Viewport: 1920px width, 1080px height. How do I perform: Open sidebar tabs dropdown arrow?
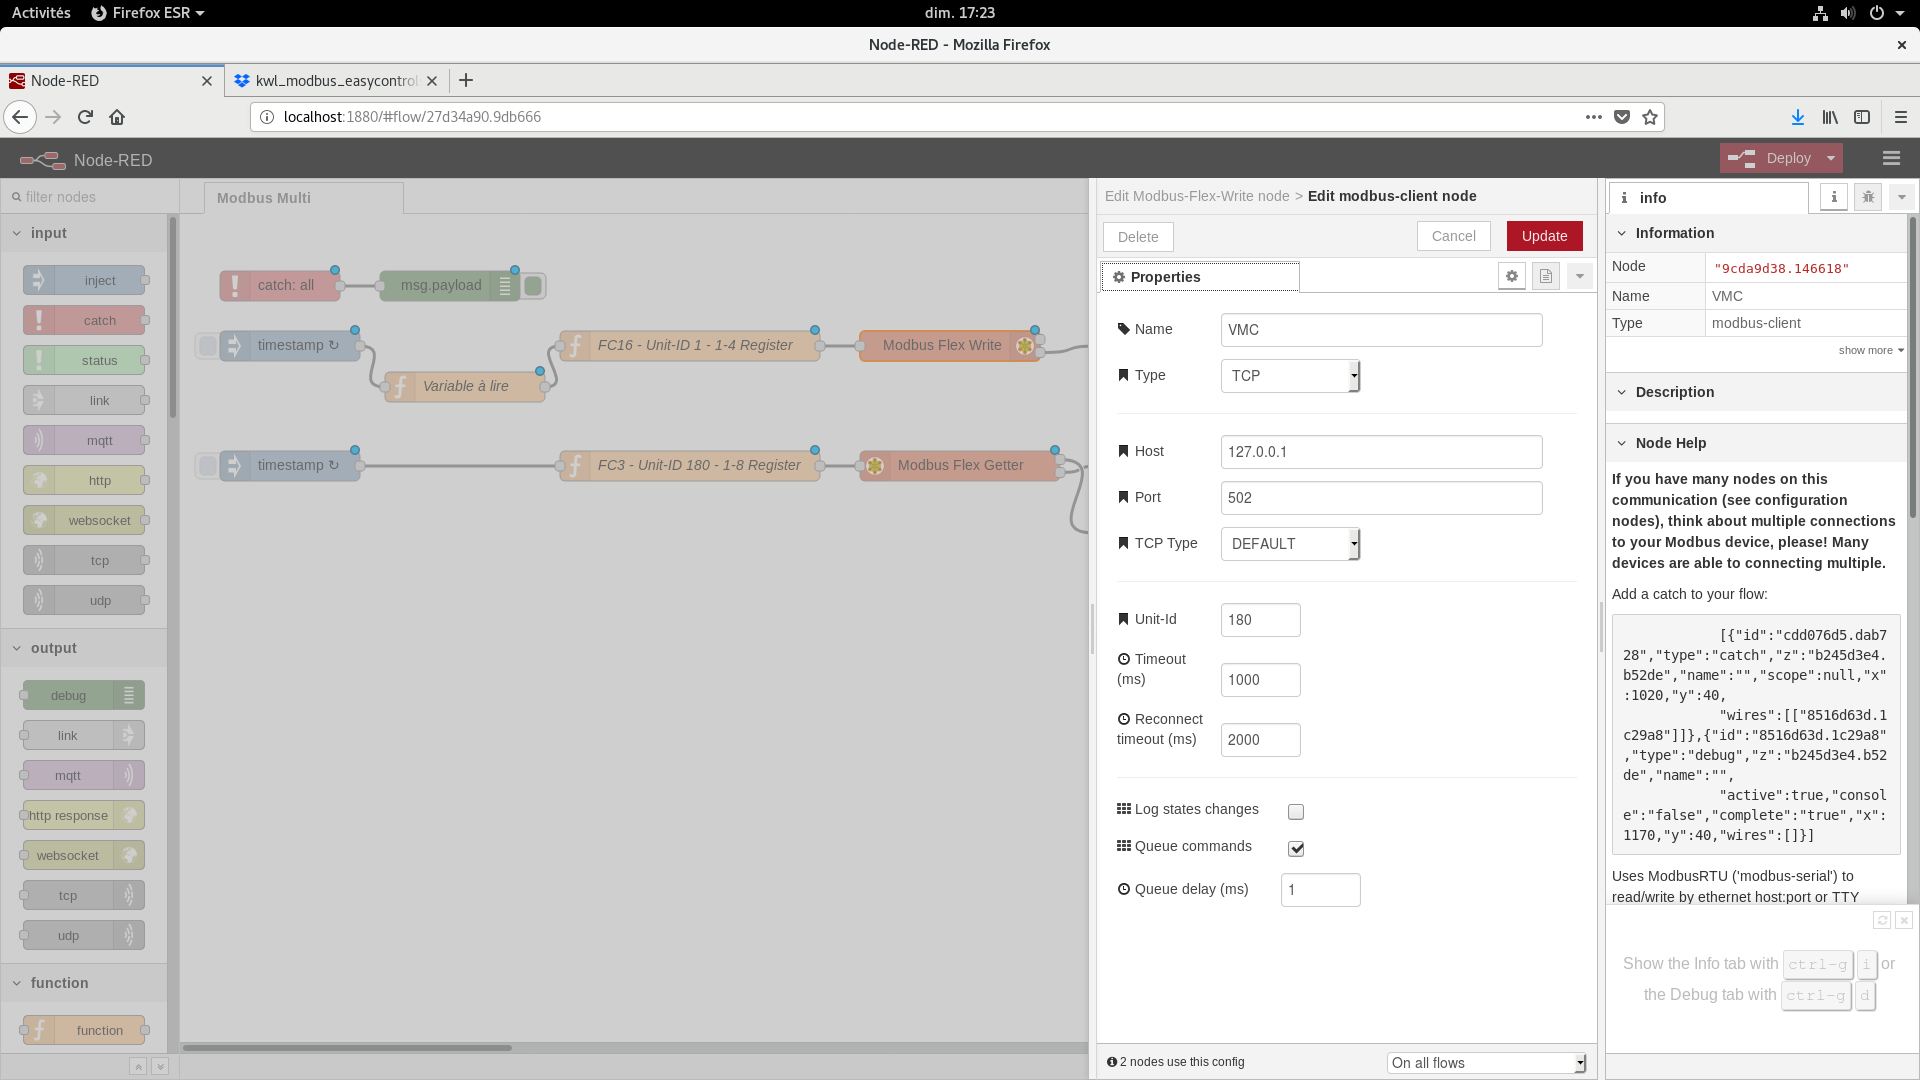tap(1902, 198)
